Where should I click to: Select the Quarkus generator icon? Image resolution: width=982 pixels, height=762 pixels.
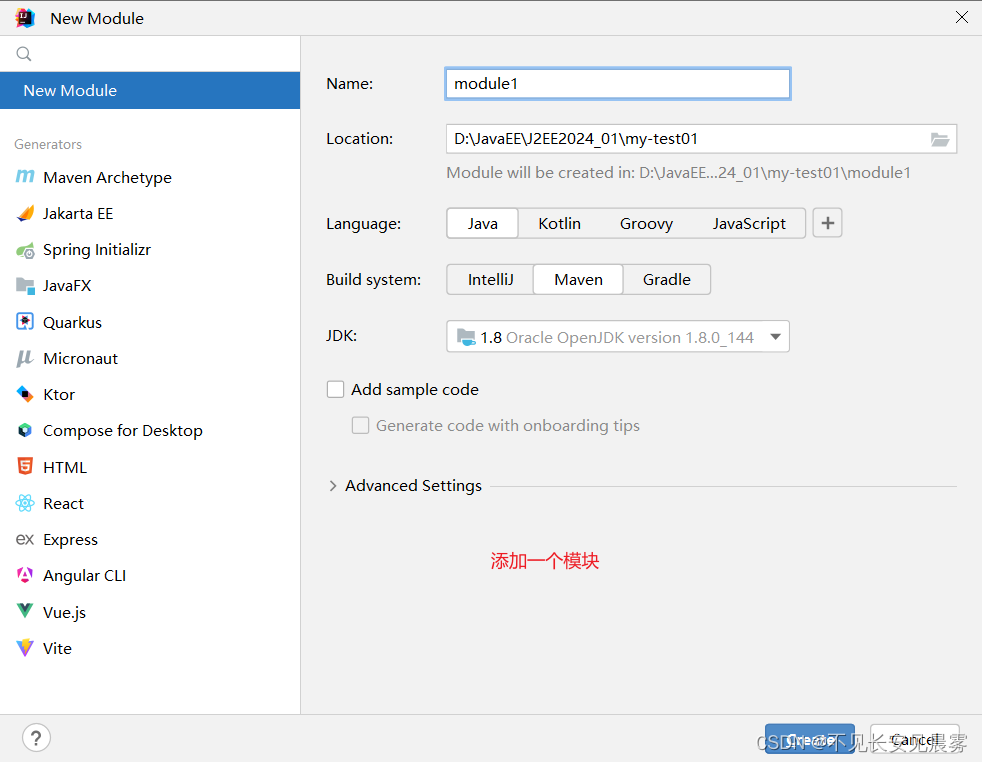click(x=25, y=322)
